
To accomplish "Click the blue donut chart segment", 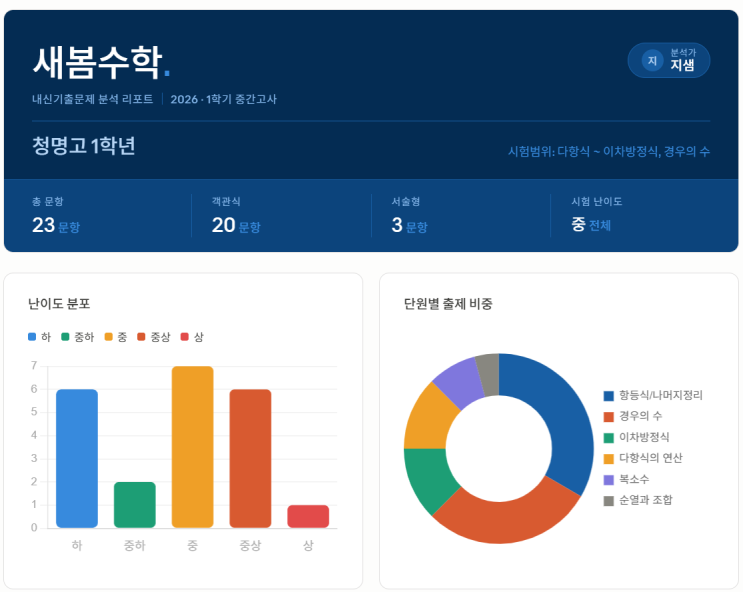I will pos(565,420).
